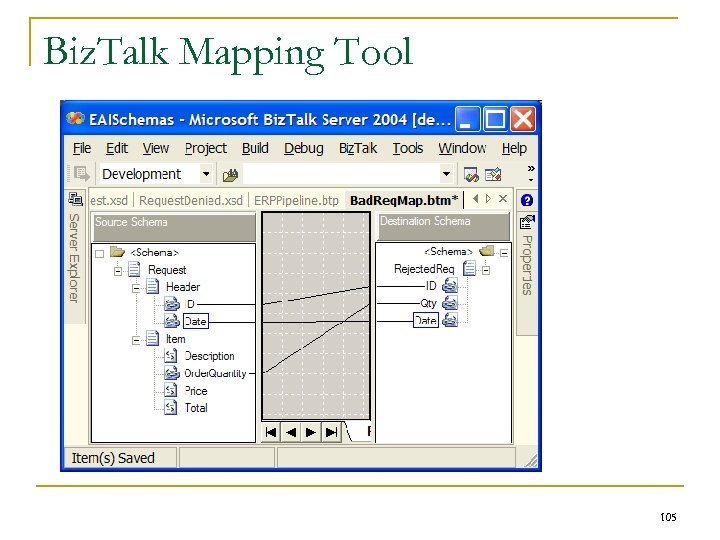
Task: Open the Debug menu
Action: [x=304, y=148]
